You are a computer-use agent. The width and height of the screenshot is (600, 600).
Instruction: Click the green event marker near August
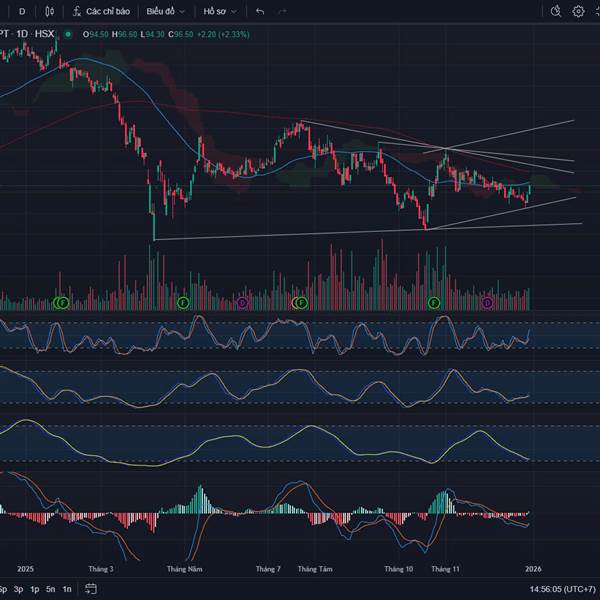coord(302,303)
